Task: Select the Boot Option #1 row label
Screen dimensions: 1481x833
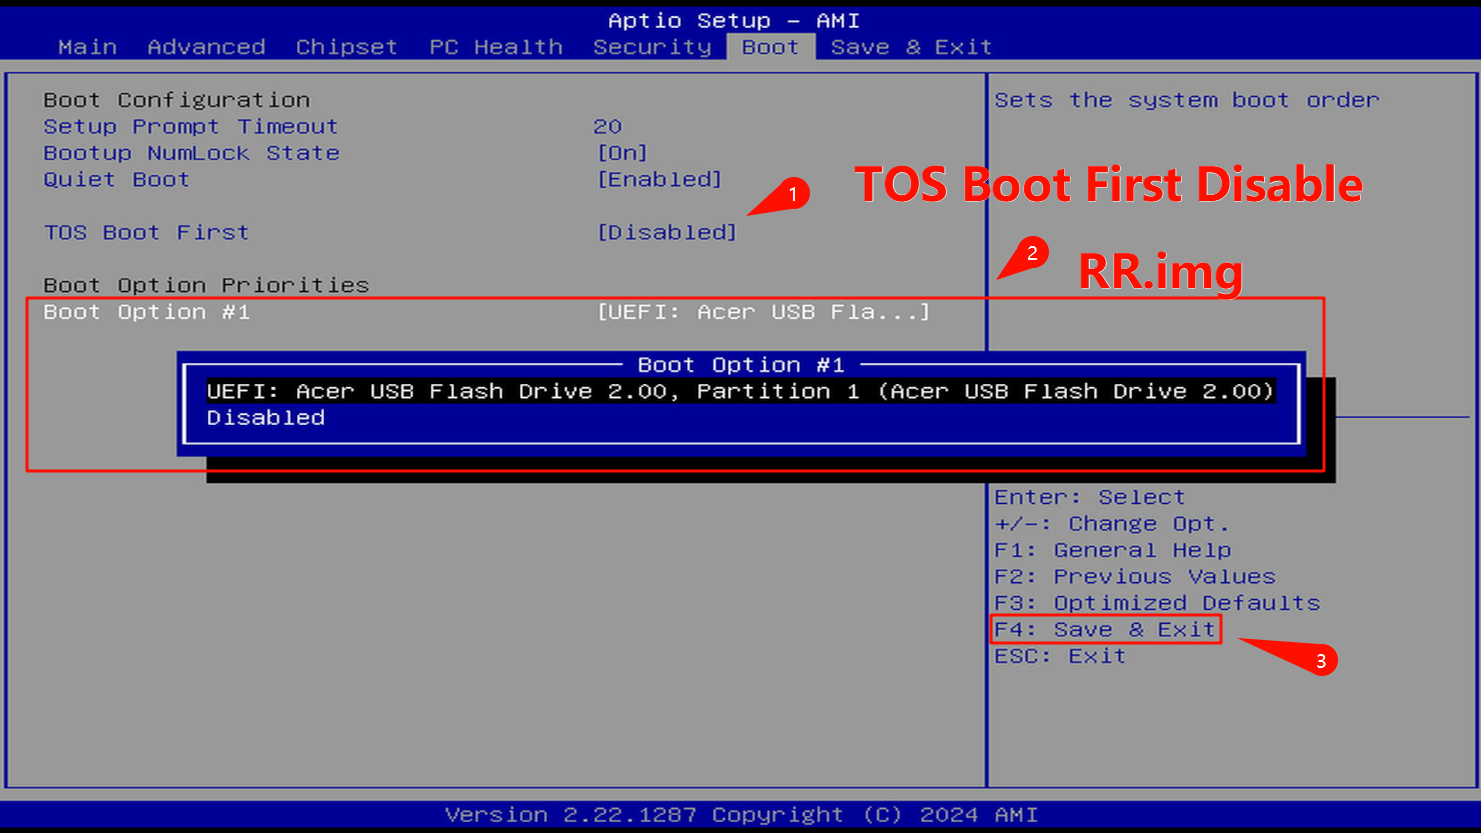Action: click(x=146, y=312)
